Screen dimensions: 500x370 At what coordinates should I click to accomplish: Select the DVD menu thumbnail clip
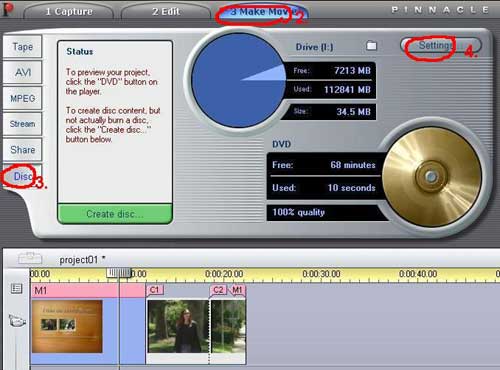click(x=67, y=326)
